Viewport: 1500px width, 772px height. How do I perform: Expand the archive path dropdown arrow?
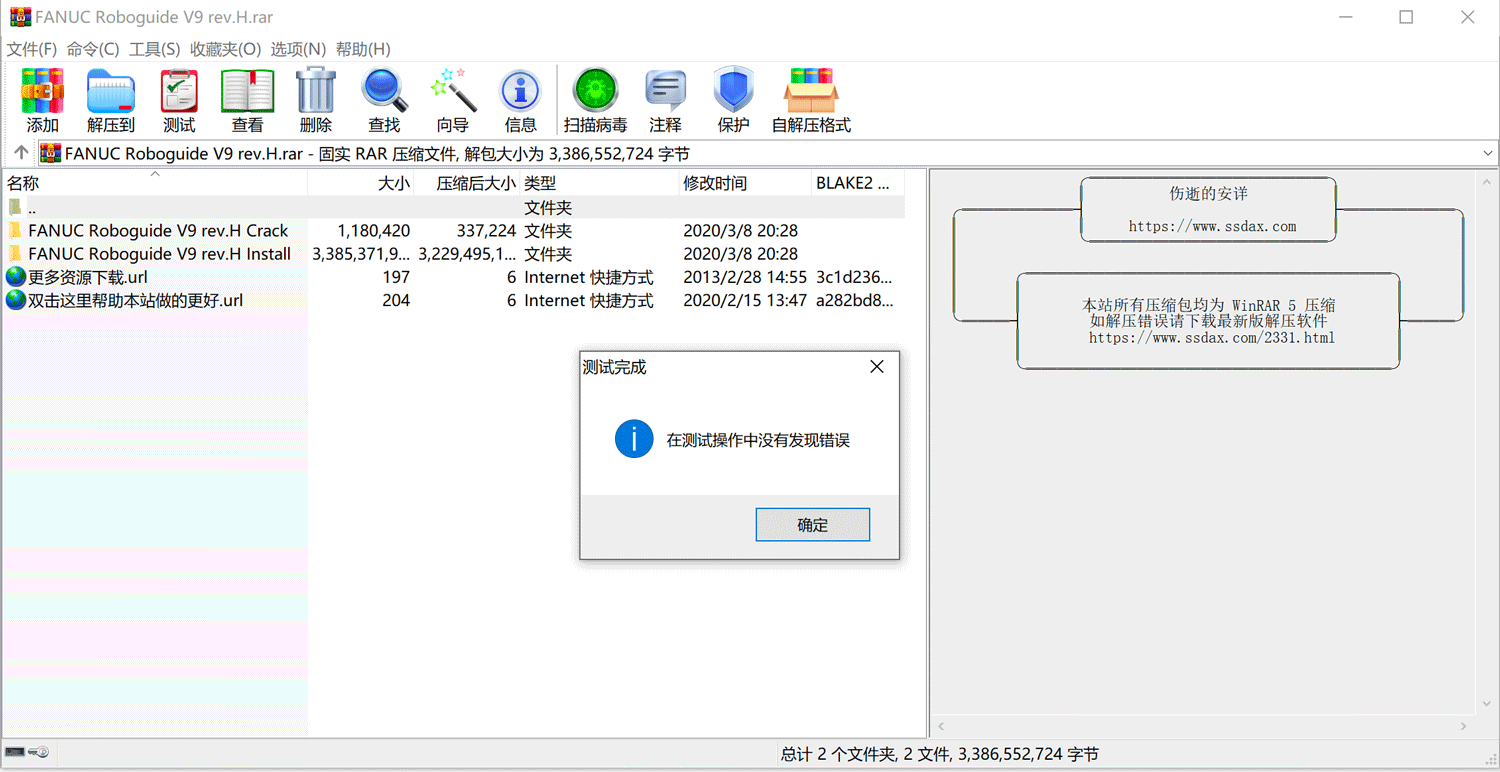tap(1488, 153)
